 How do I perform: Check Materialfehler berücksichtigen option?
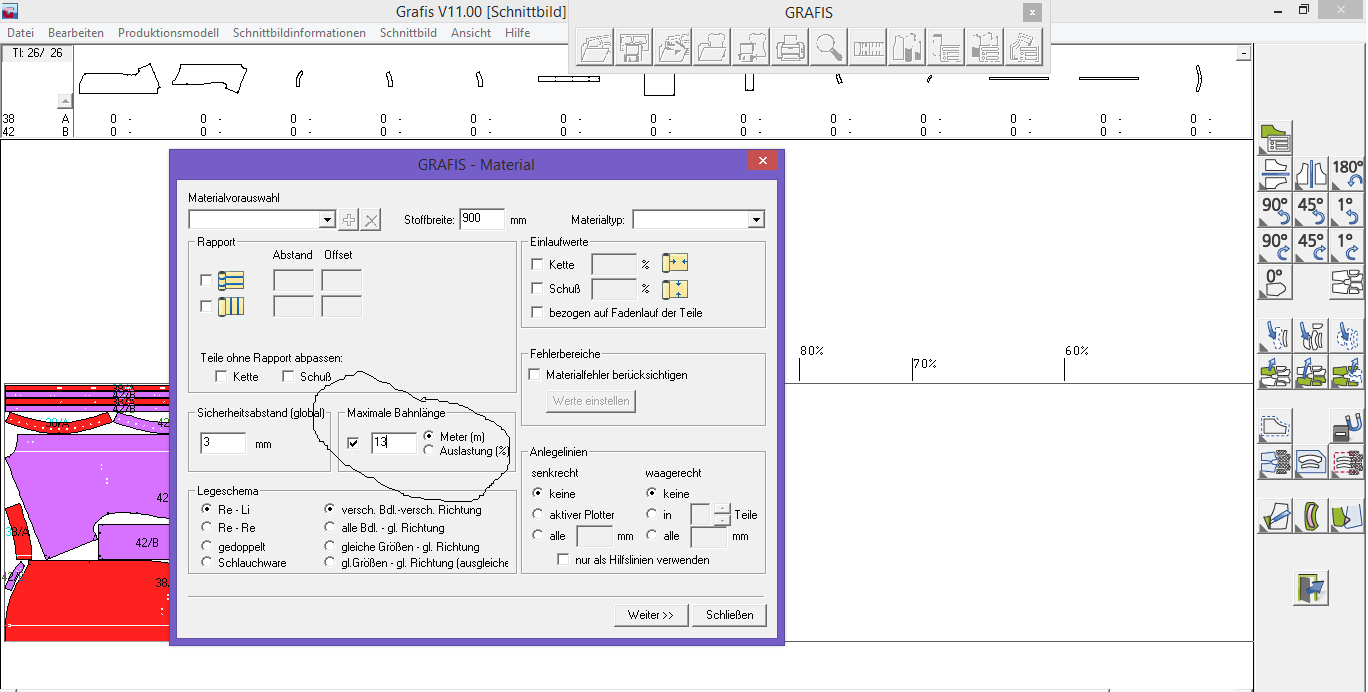534,375
